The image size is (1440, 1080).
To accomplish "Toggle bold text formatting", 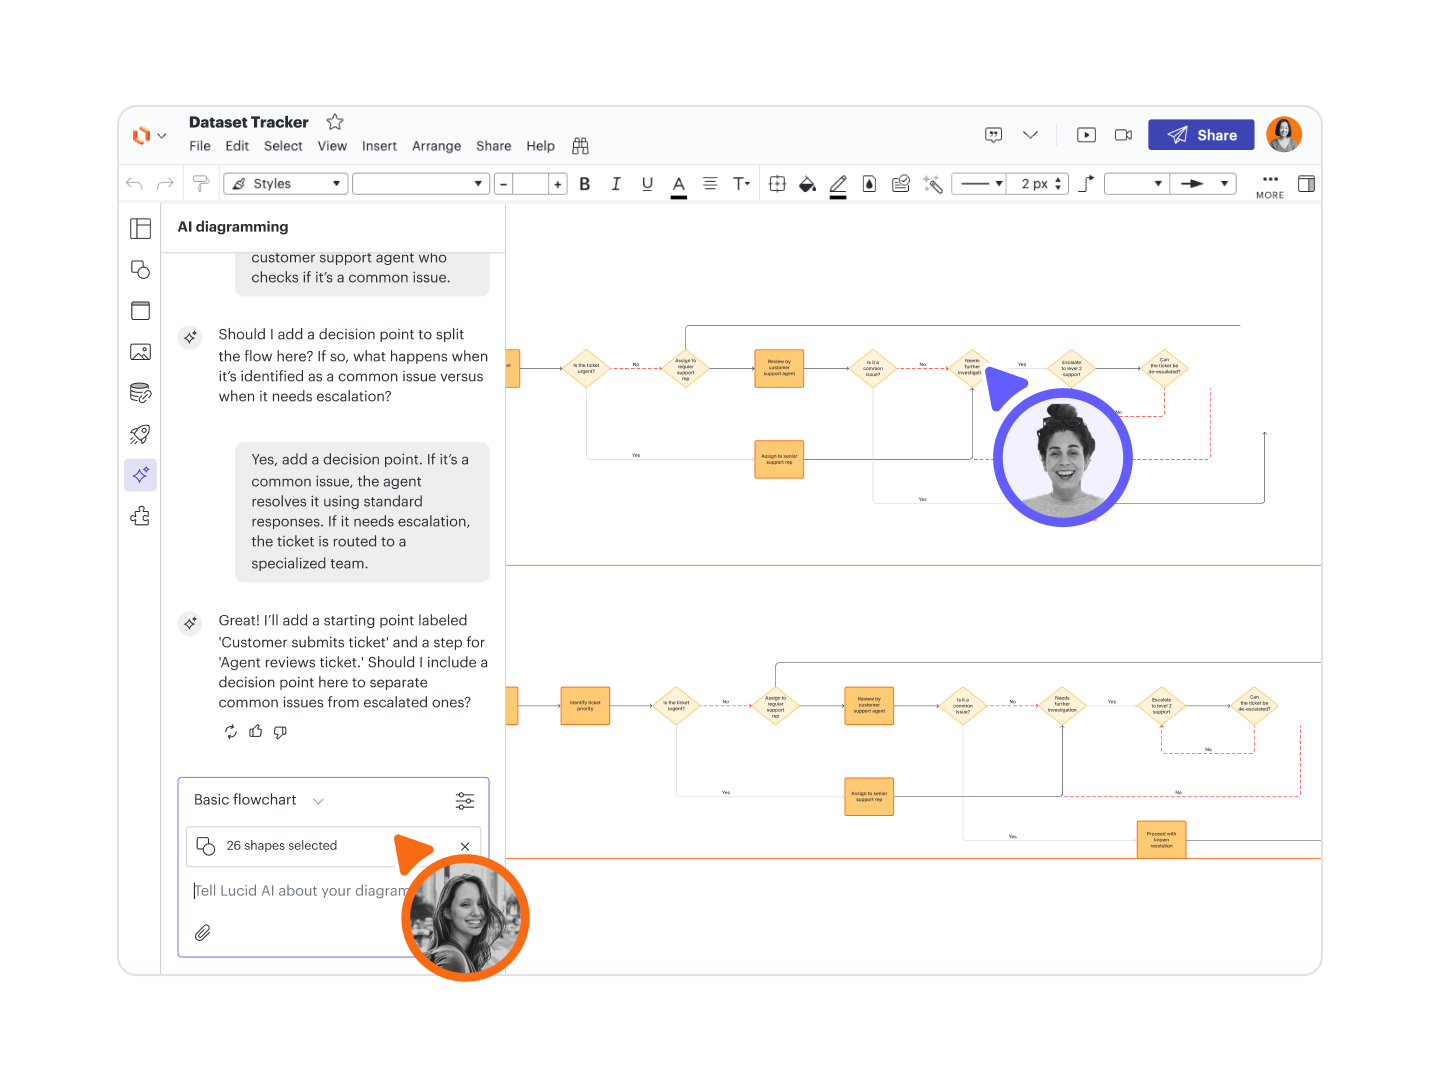I will [585, 184].
